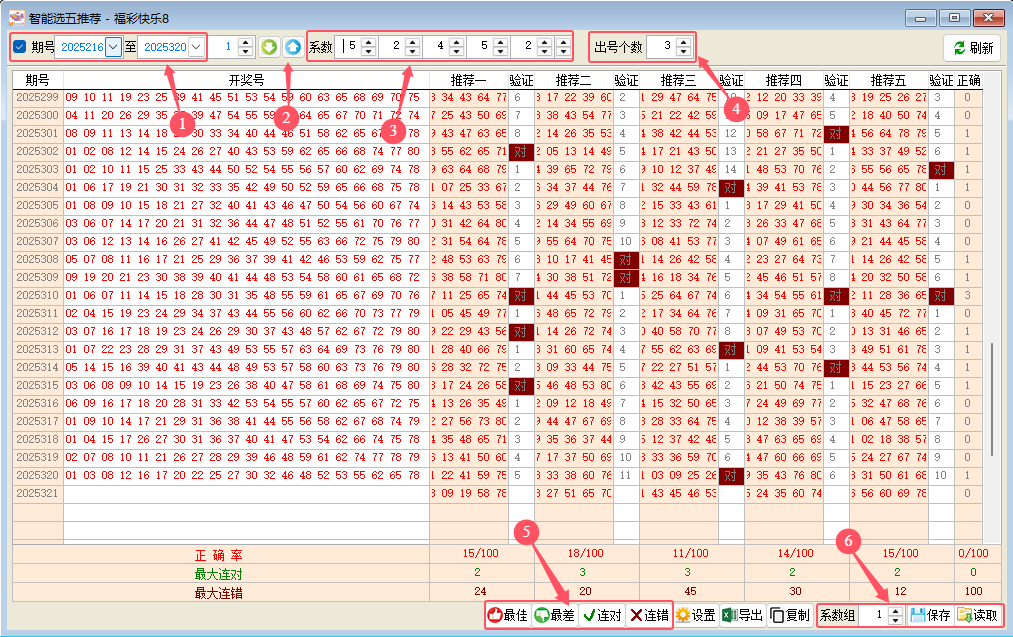
Task: Show 连错 consecutive-wrong results
Action: coord(648,616)
